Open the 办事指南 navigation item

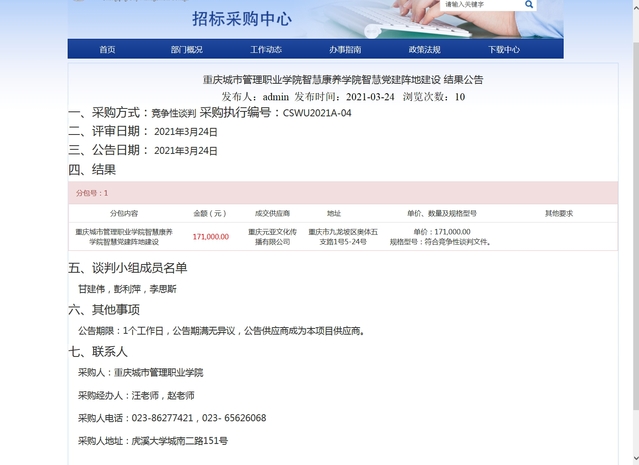pos(345,50)
